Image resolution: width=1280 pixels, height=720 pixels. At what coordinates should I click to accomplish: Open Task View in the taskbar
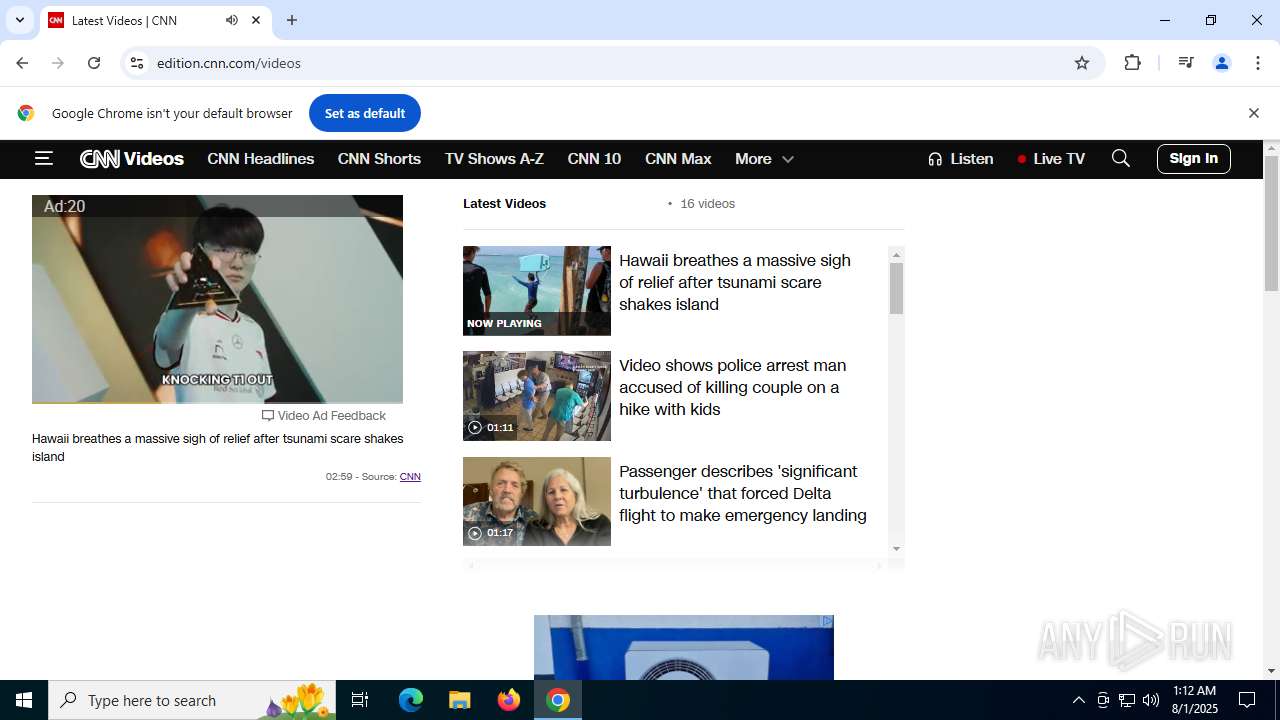[x=360, y=700]
